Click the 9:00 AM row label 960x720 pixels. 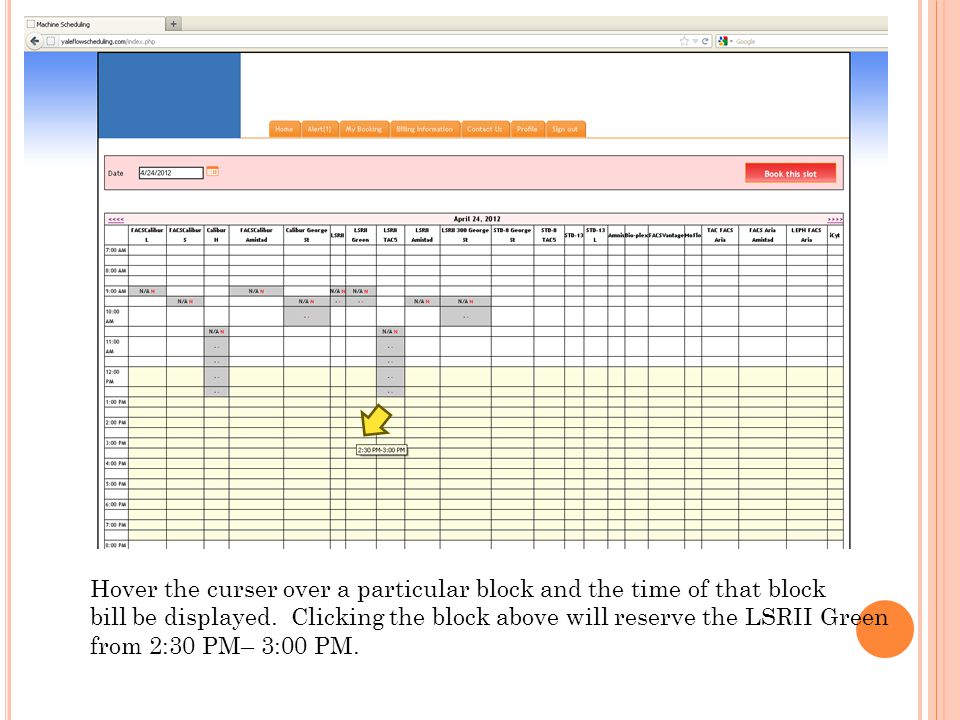(116, 291)
